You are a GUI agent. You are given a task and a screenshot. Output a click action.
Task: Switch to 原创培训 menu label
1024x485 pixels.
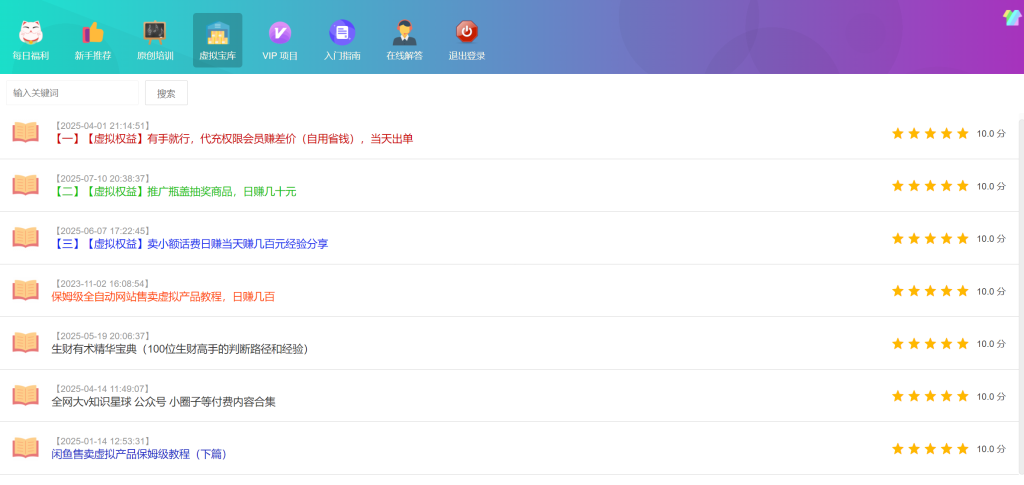(155, 56)
